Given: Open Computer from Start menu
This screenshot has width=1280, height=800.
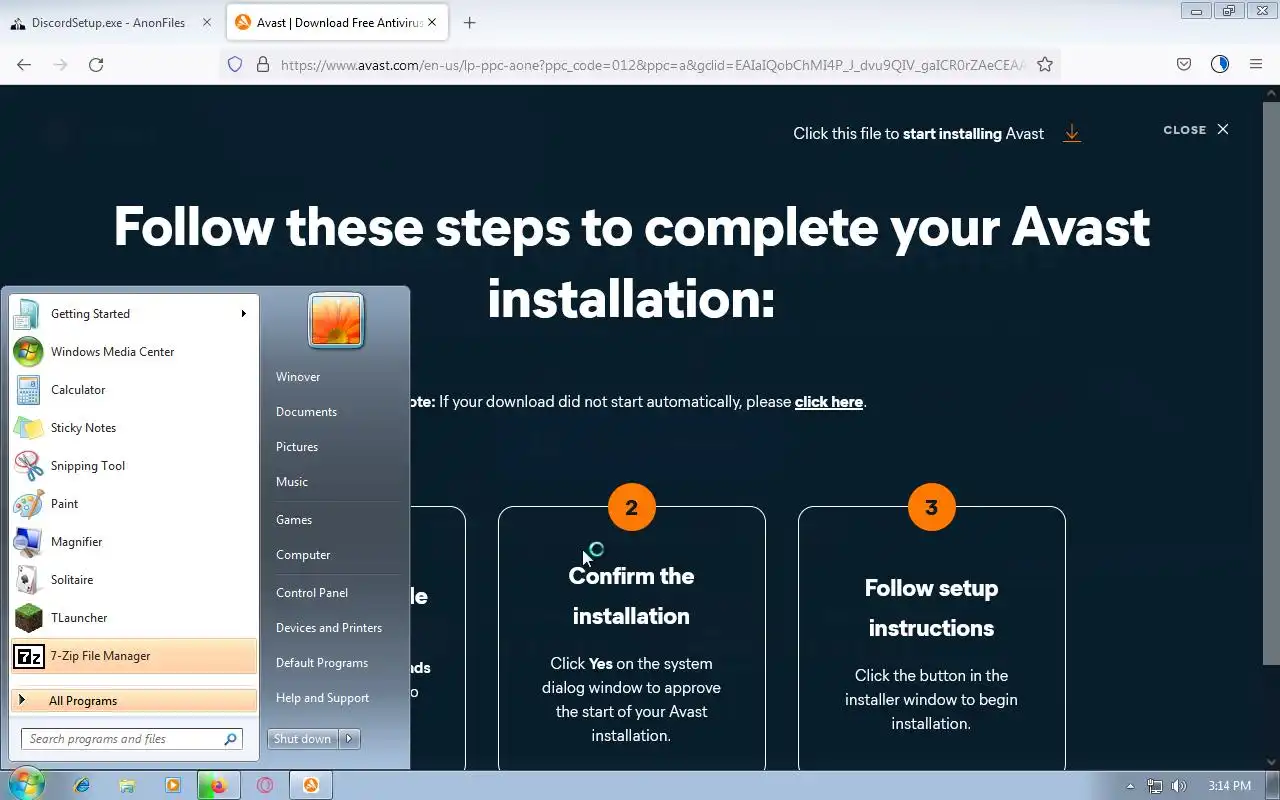Looking at the screenshot, I should [303, 555].
